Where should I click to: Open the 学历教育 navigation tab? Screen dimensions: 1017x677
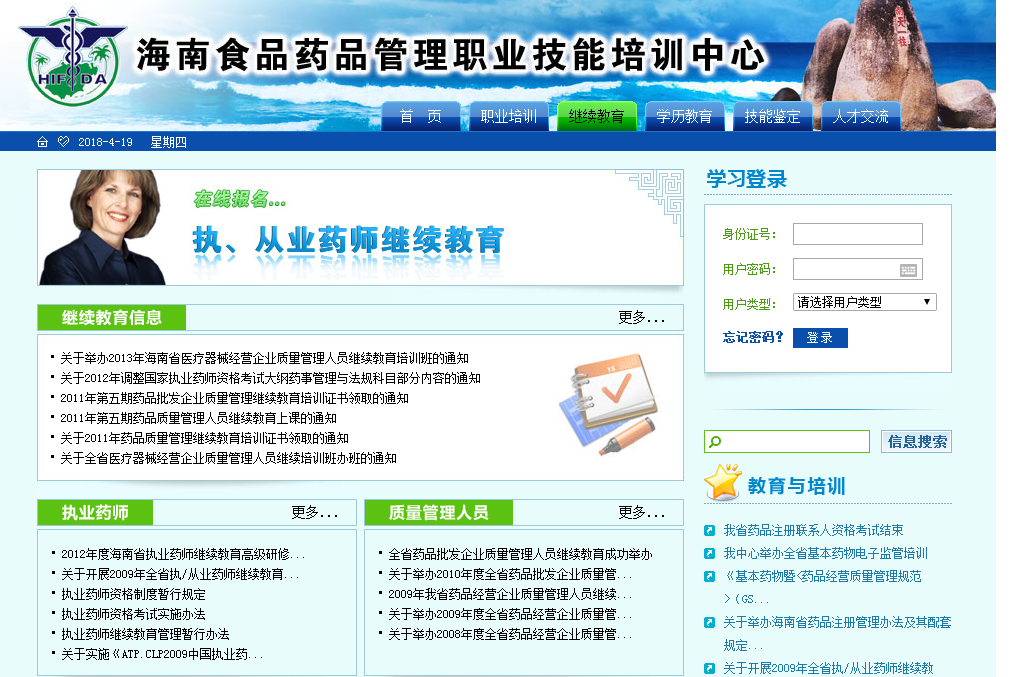684,117
